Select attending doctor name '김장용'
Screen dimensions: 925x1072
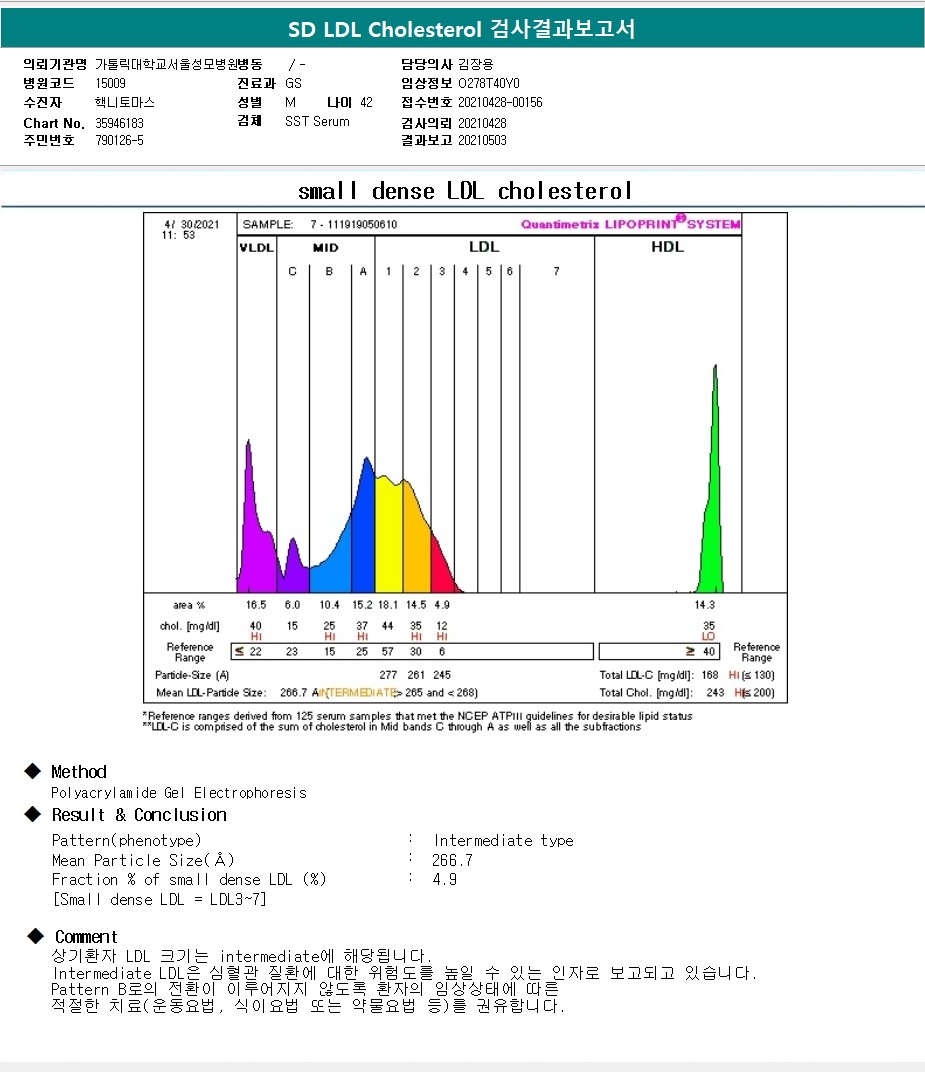click(475, 64)
